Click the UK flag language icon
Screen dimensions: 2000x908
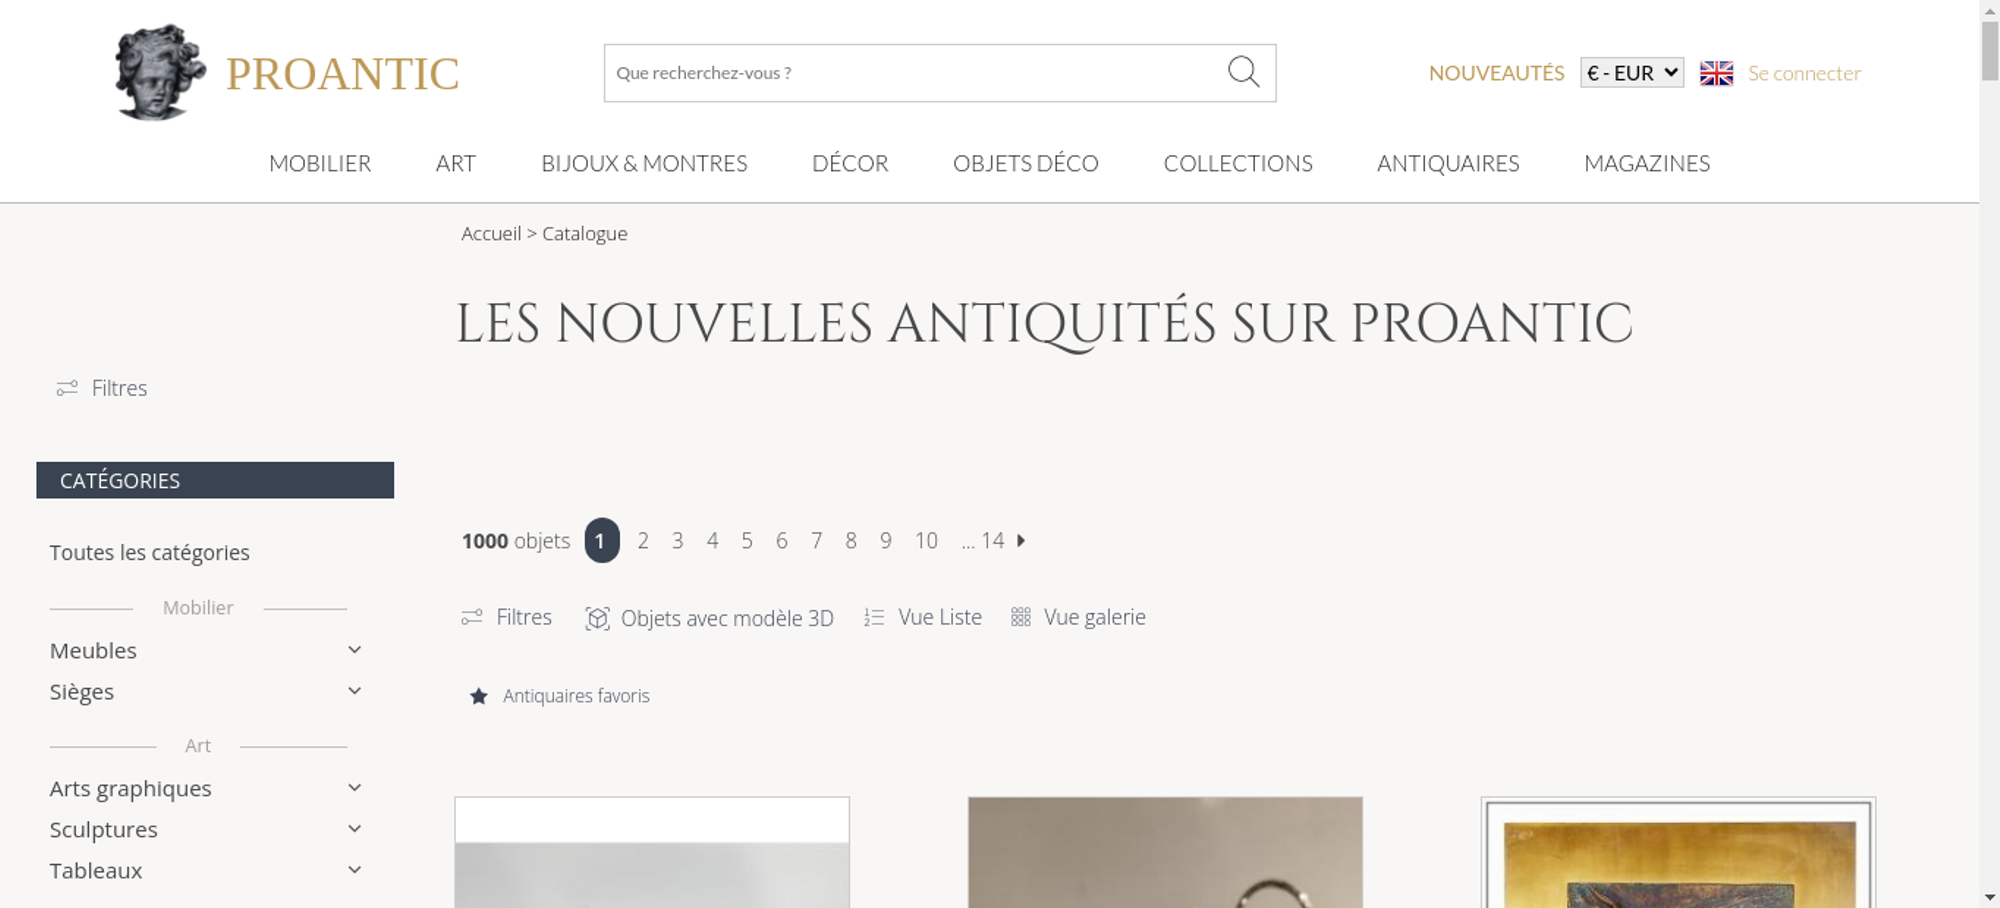point(1716,73)
